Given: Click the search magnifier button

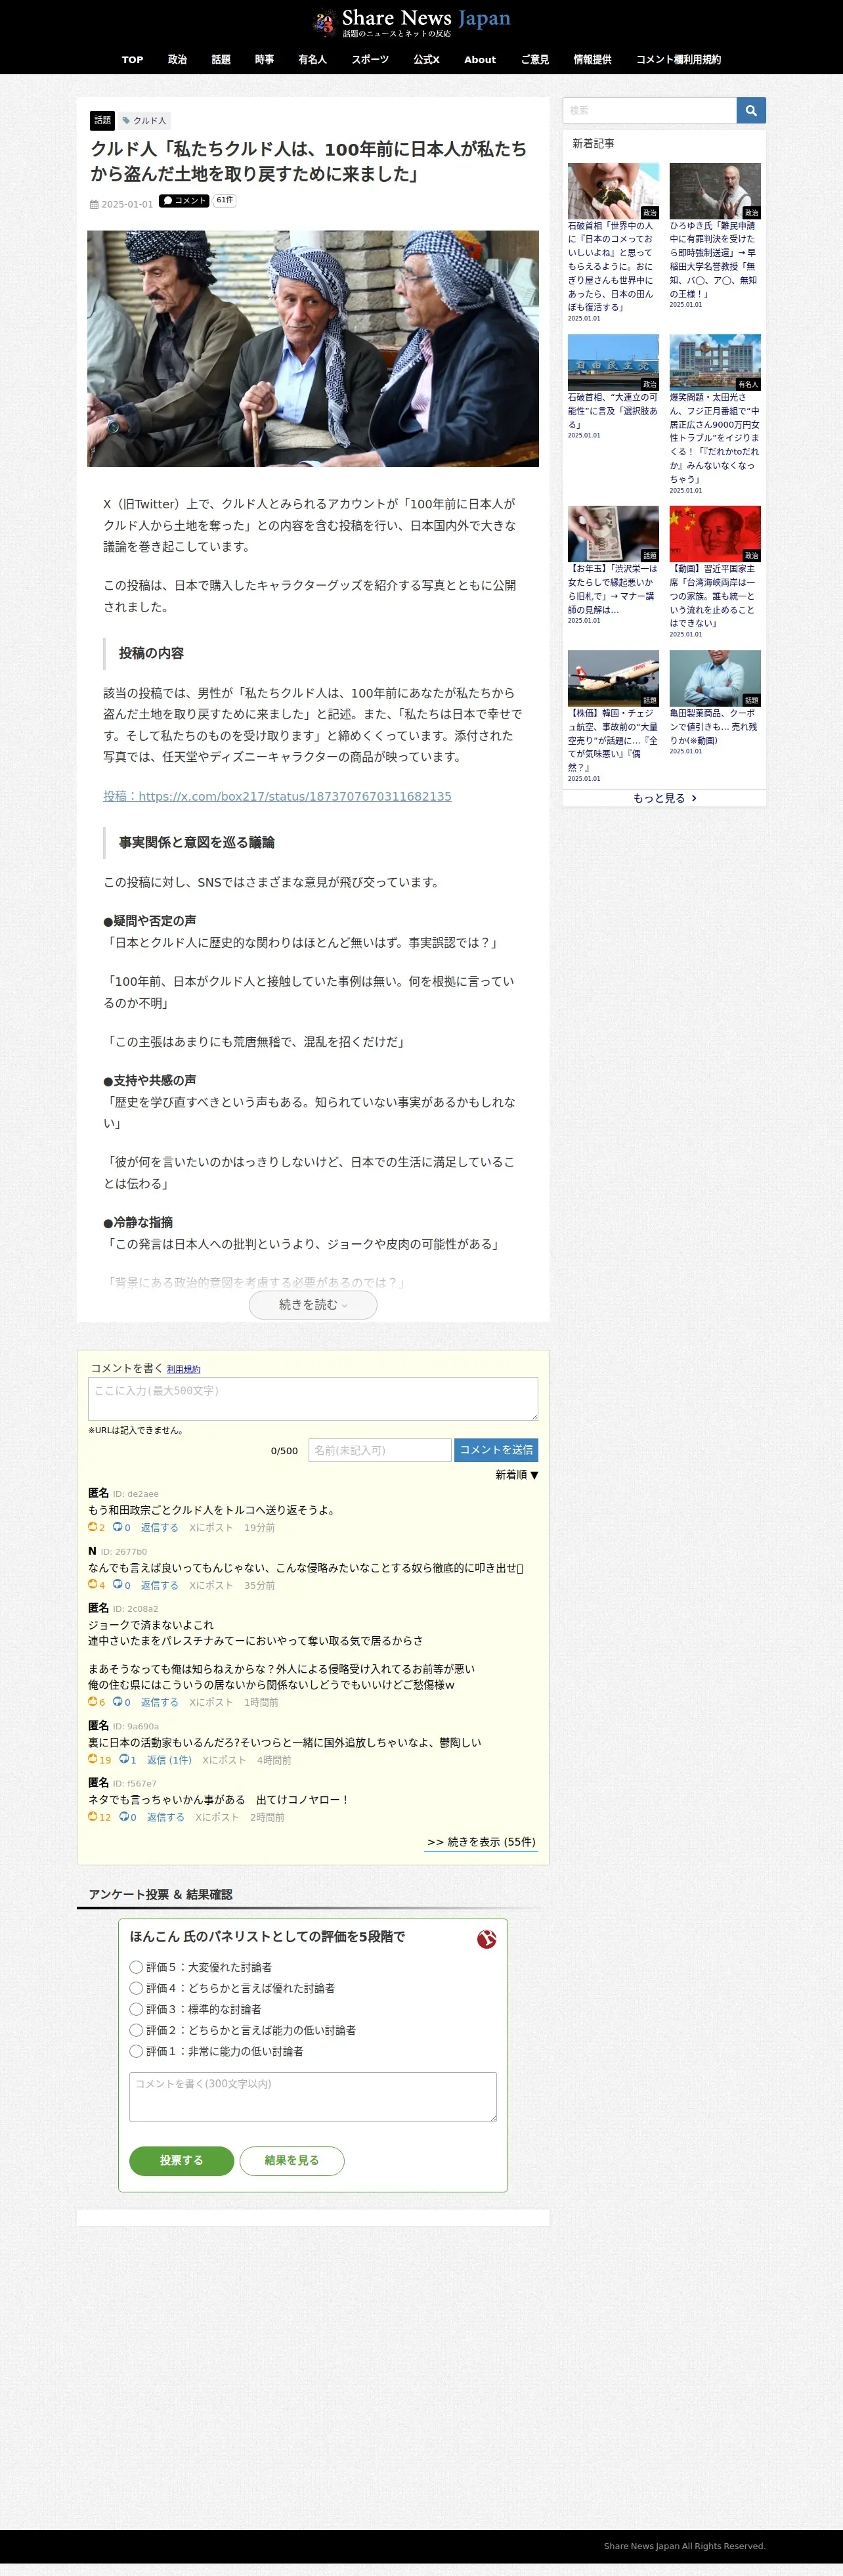Looking at the screenshot, I should (x=751, y=110).
